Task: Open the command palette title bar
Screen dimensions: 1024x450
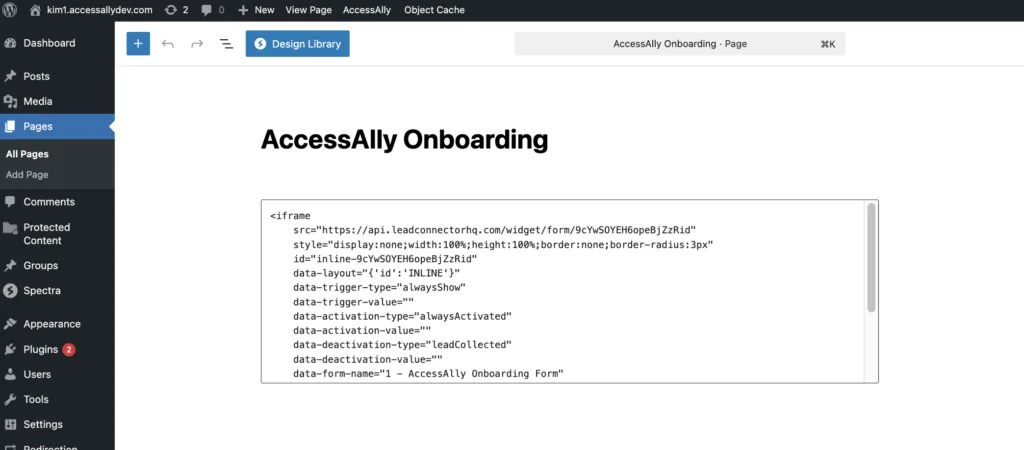Action: tap(679, 44)
